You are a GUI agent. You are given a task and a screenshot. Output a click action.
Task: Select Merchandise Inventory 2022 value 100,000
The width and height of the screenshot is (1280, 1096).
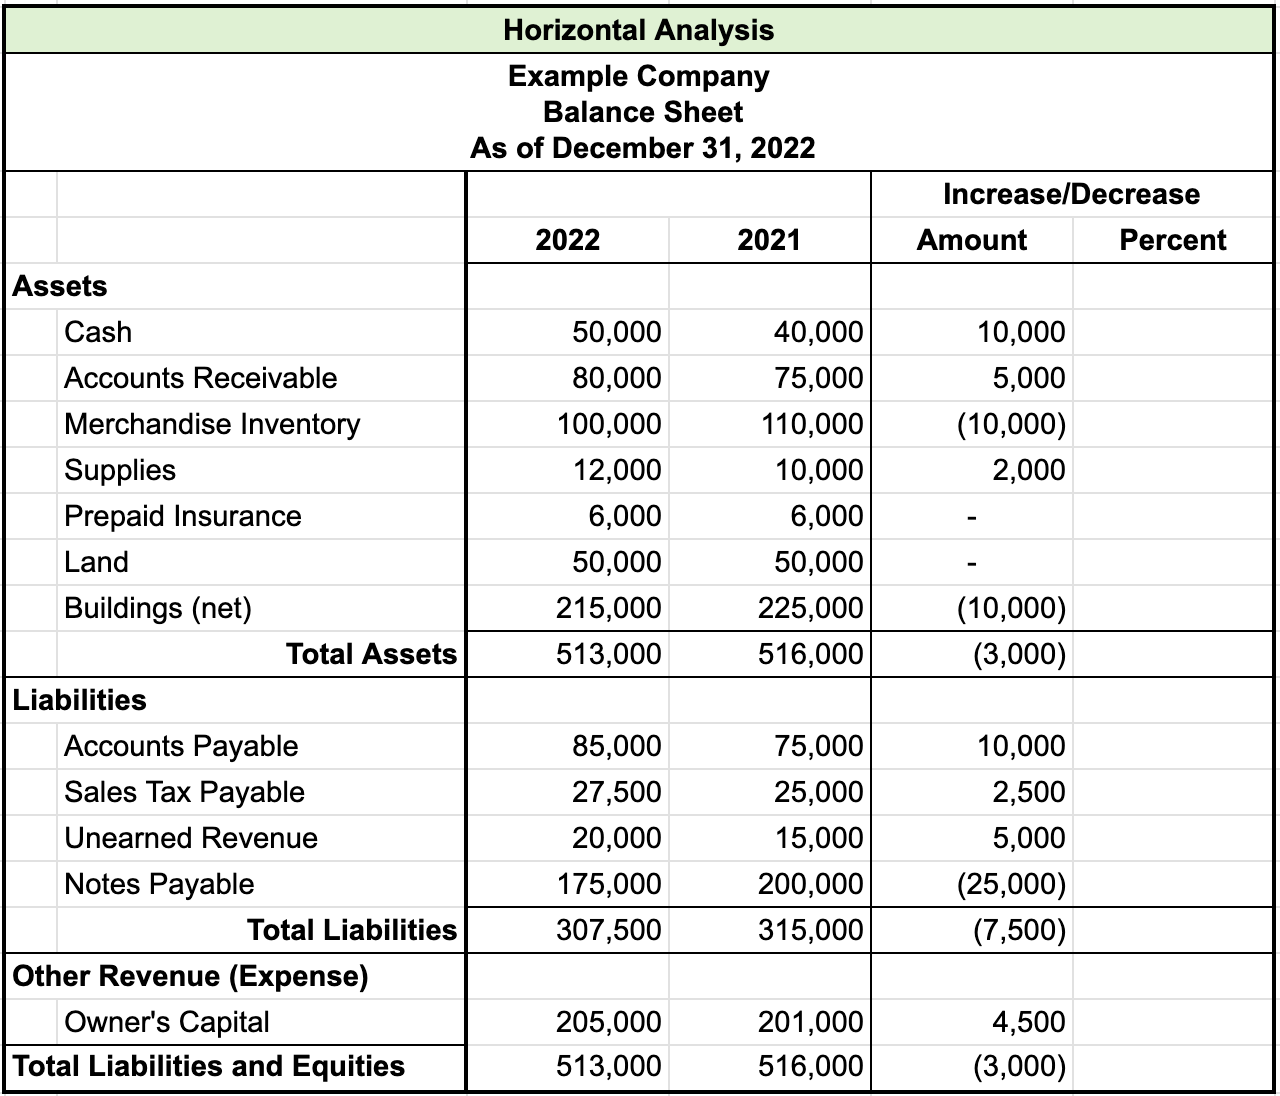tap(609, 424)
